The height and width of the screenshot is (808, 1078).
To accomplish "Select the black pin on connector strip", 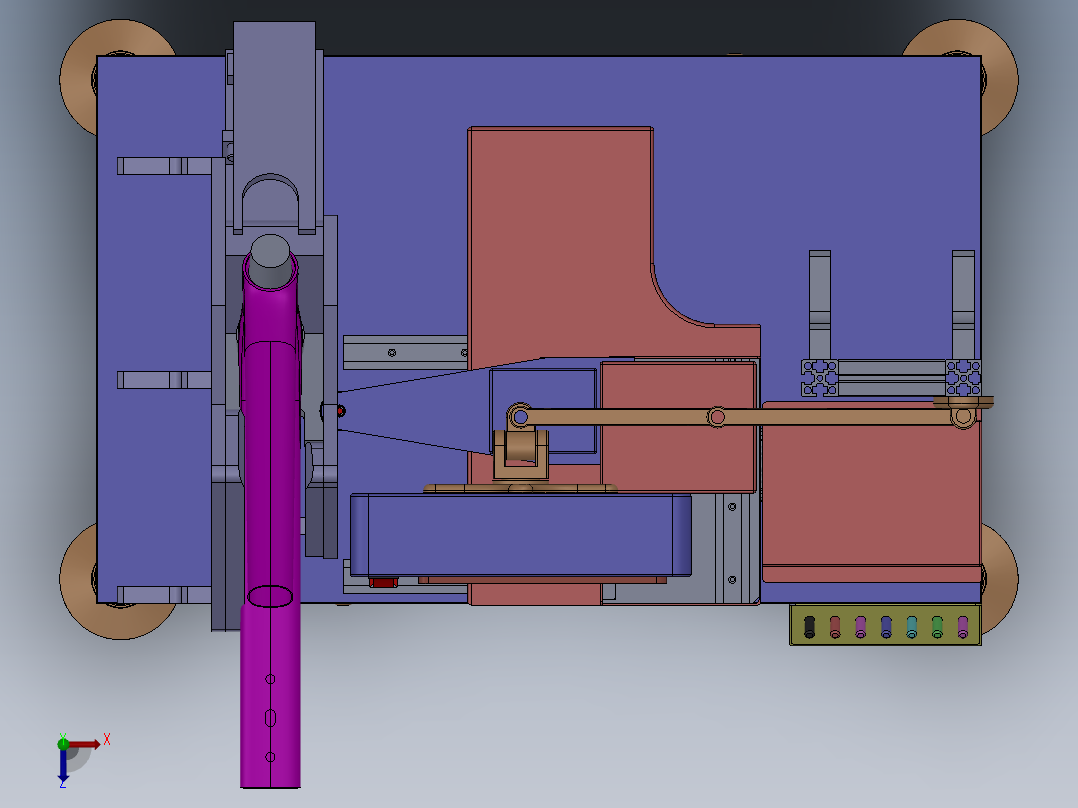I will point(809,626).
